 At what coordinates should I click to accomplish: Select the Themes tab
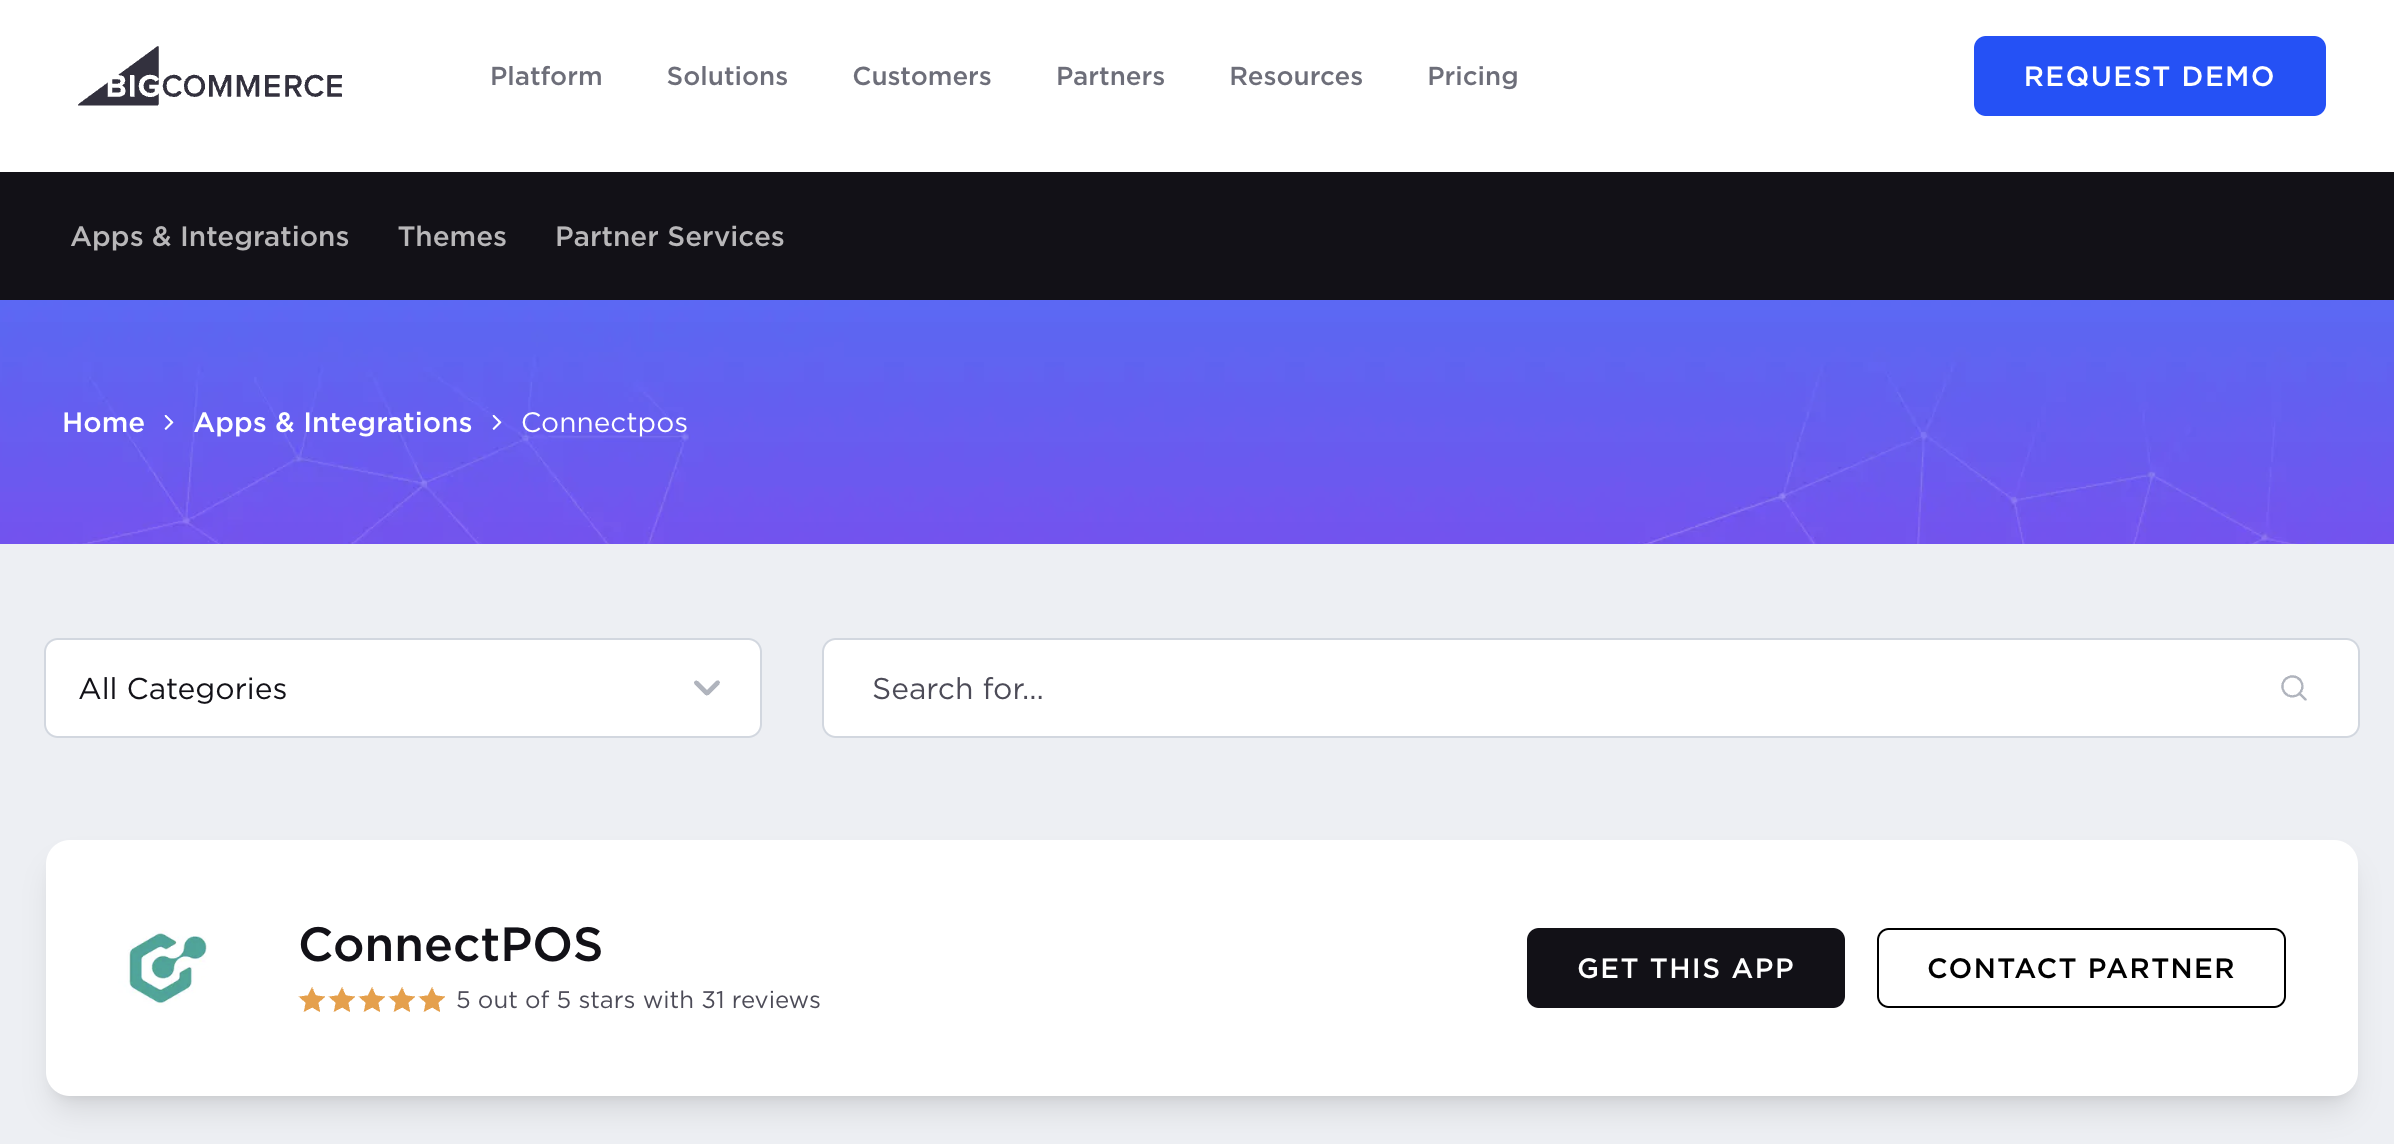pyautogui.click(x=452, y=237)
